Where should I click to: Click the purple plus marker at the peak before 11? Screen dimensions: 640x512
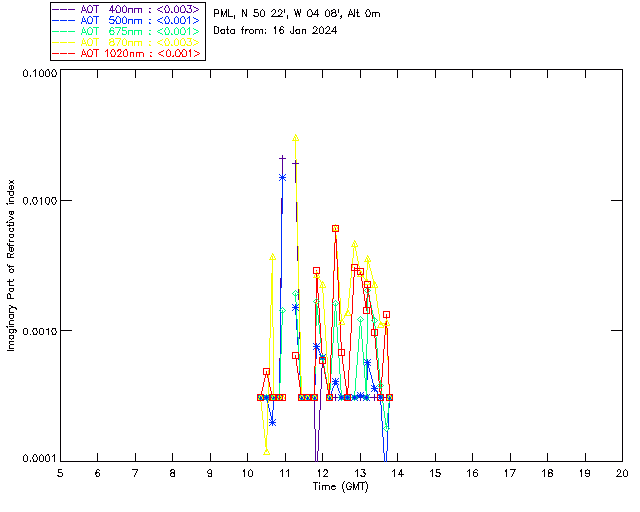point(283,158)
